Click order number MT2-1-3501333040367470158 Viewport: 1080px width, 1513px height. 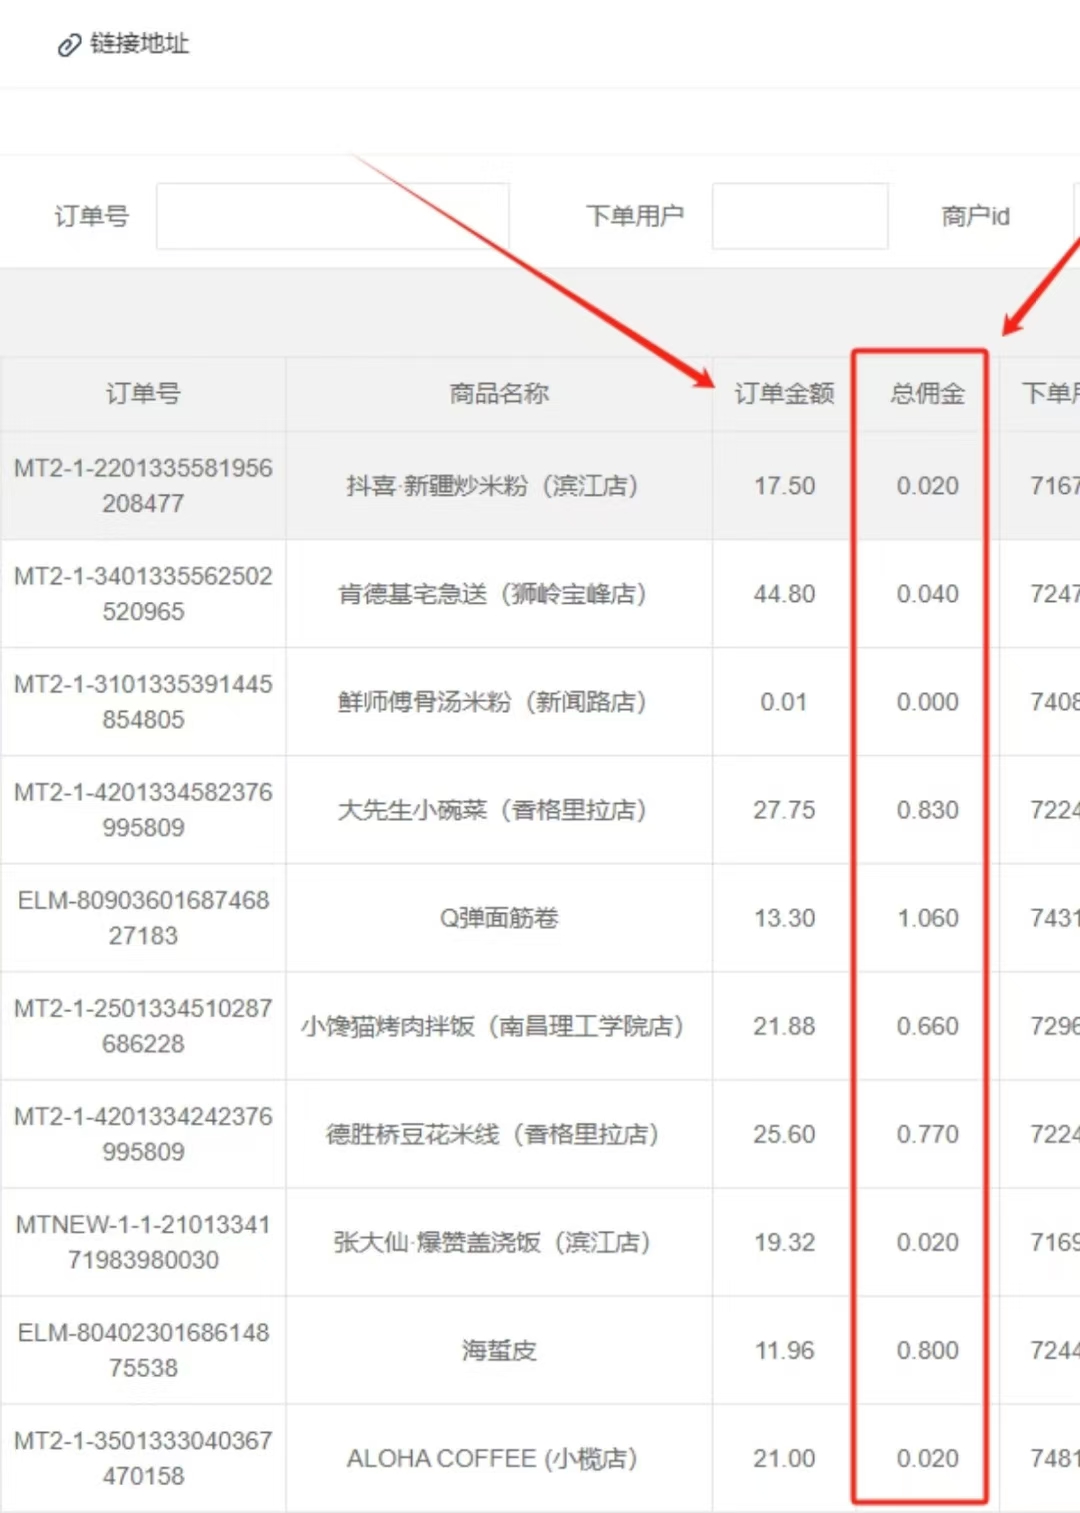pos(143,1458)
